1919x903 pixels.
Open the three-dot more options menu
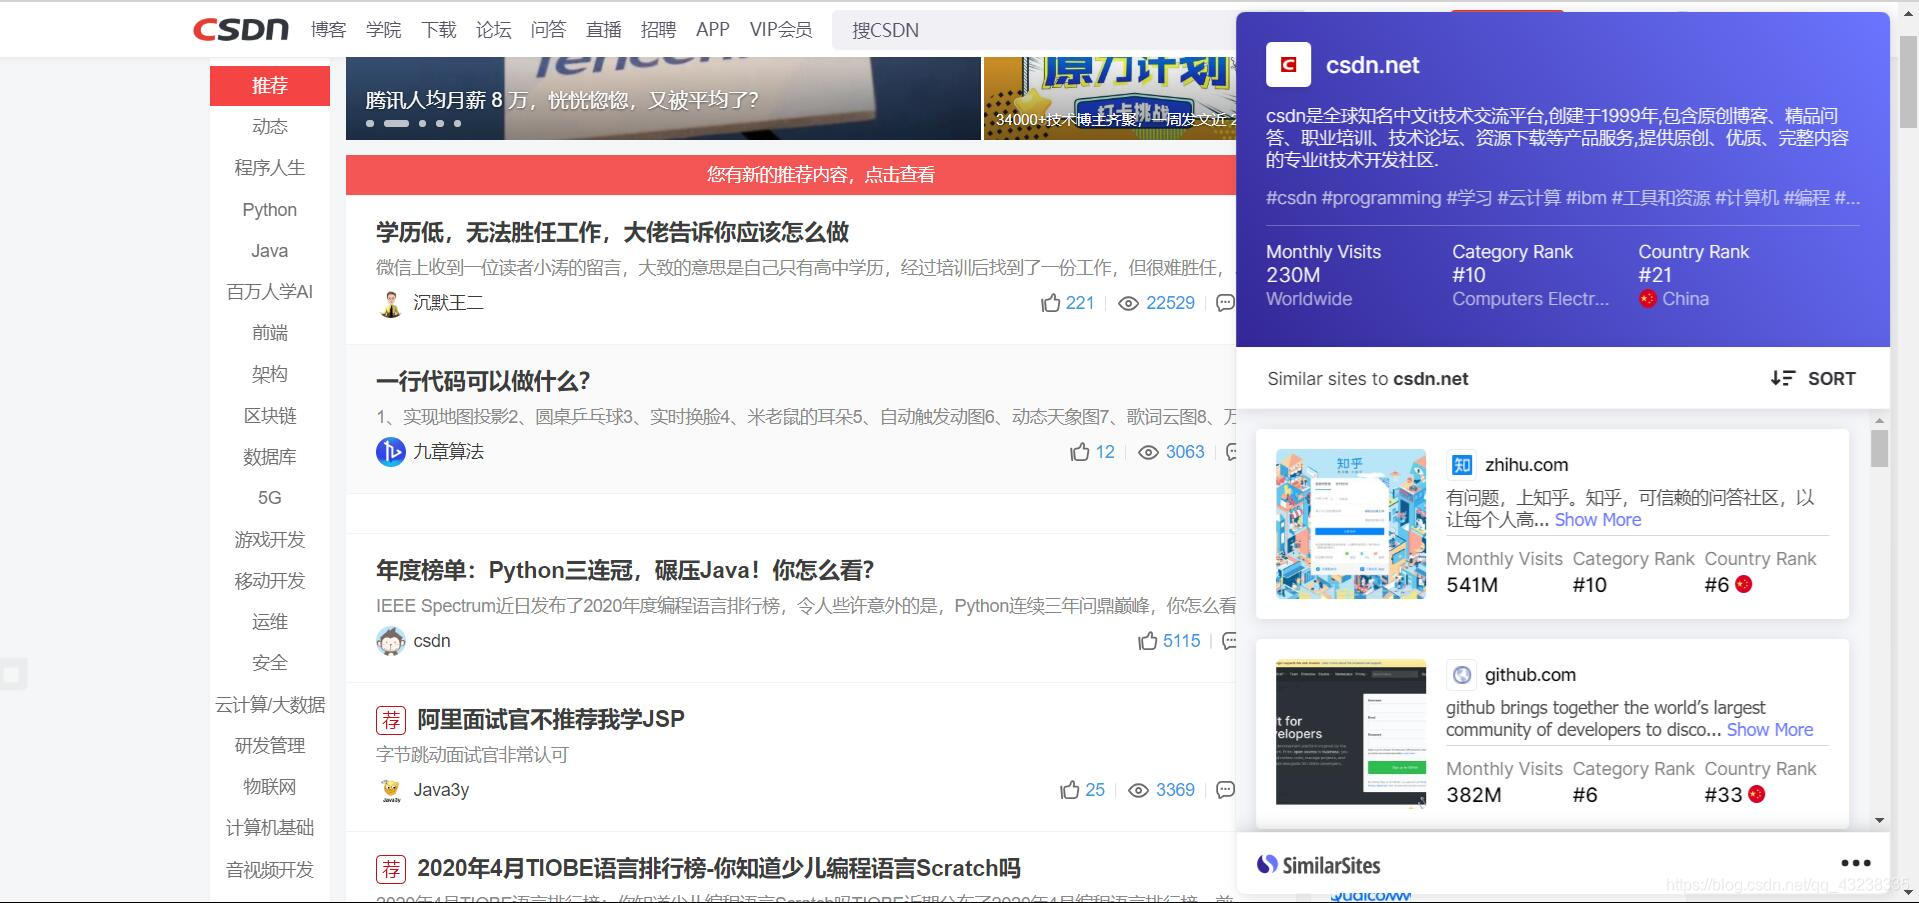[x=1855, y=863]
